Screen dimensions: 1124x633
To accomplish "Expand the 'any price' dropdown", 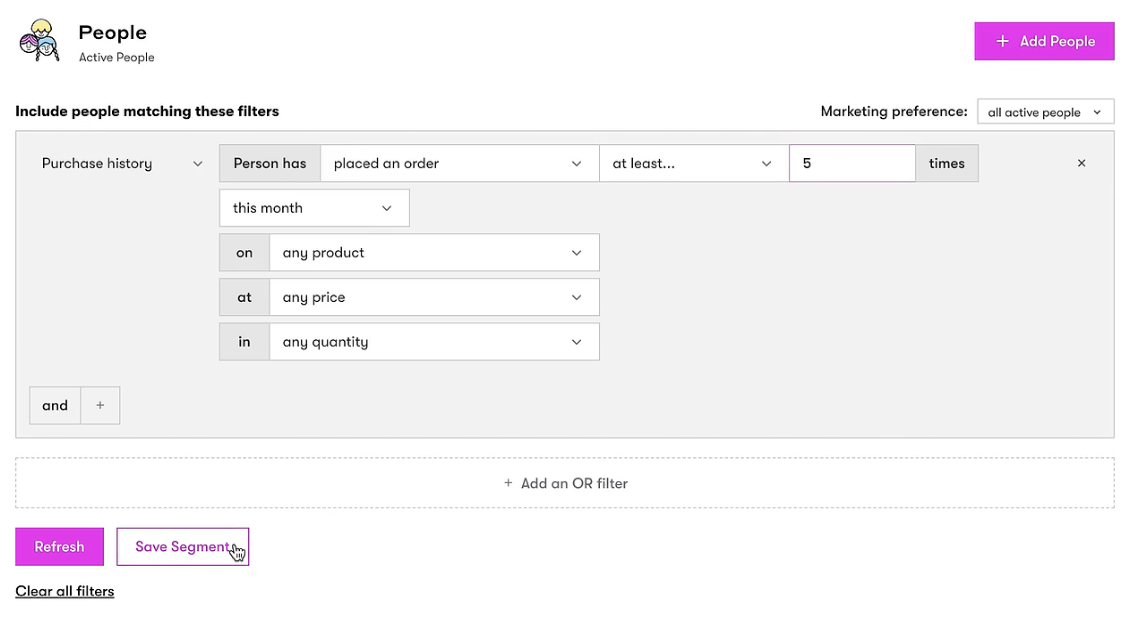I will click(434, 297).
